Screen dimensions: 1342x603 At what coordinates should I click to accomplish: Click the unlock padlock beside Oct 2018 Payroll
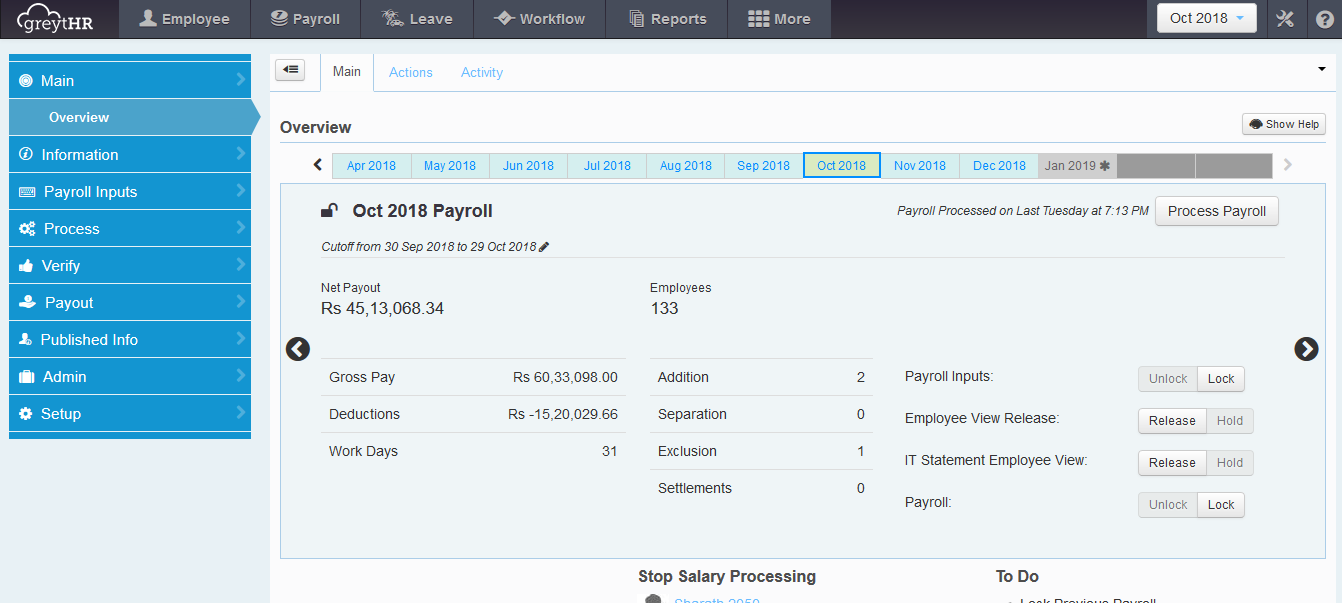(x=329, y=210)
